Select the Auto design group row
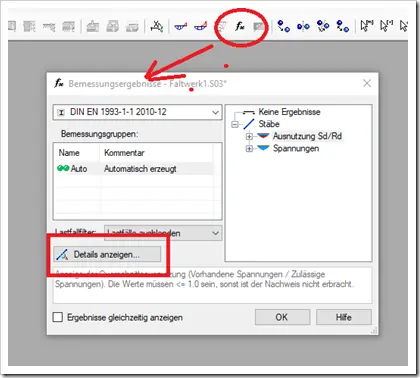The image size is (420, 378). pos(133,169)
